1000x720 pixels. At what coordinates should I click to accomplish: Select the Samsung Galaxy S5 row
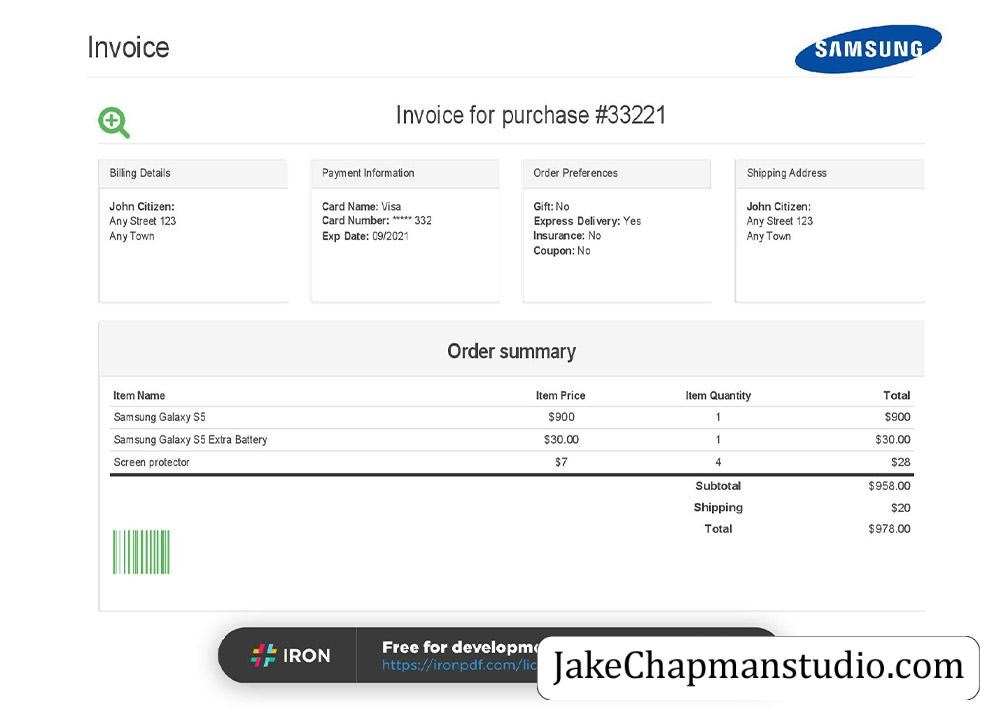pyautogui.click(x=511, y=417)
